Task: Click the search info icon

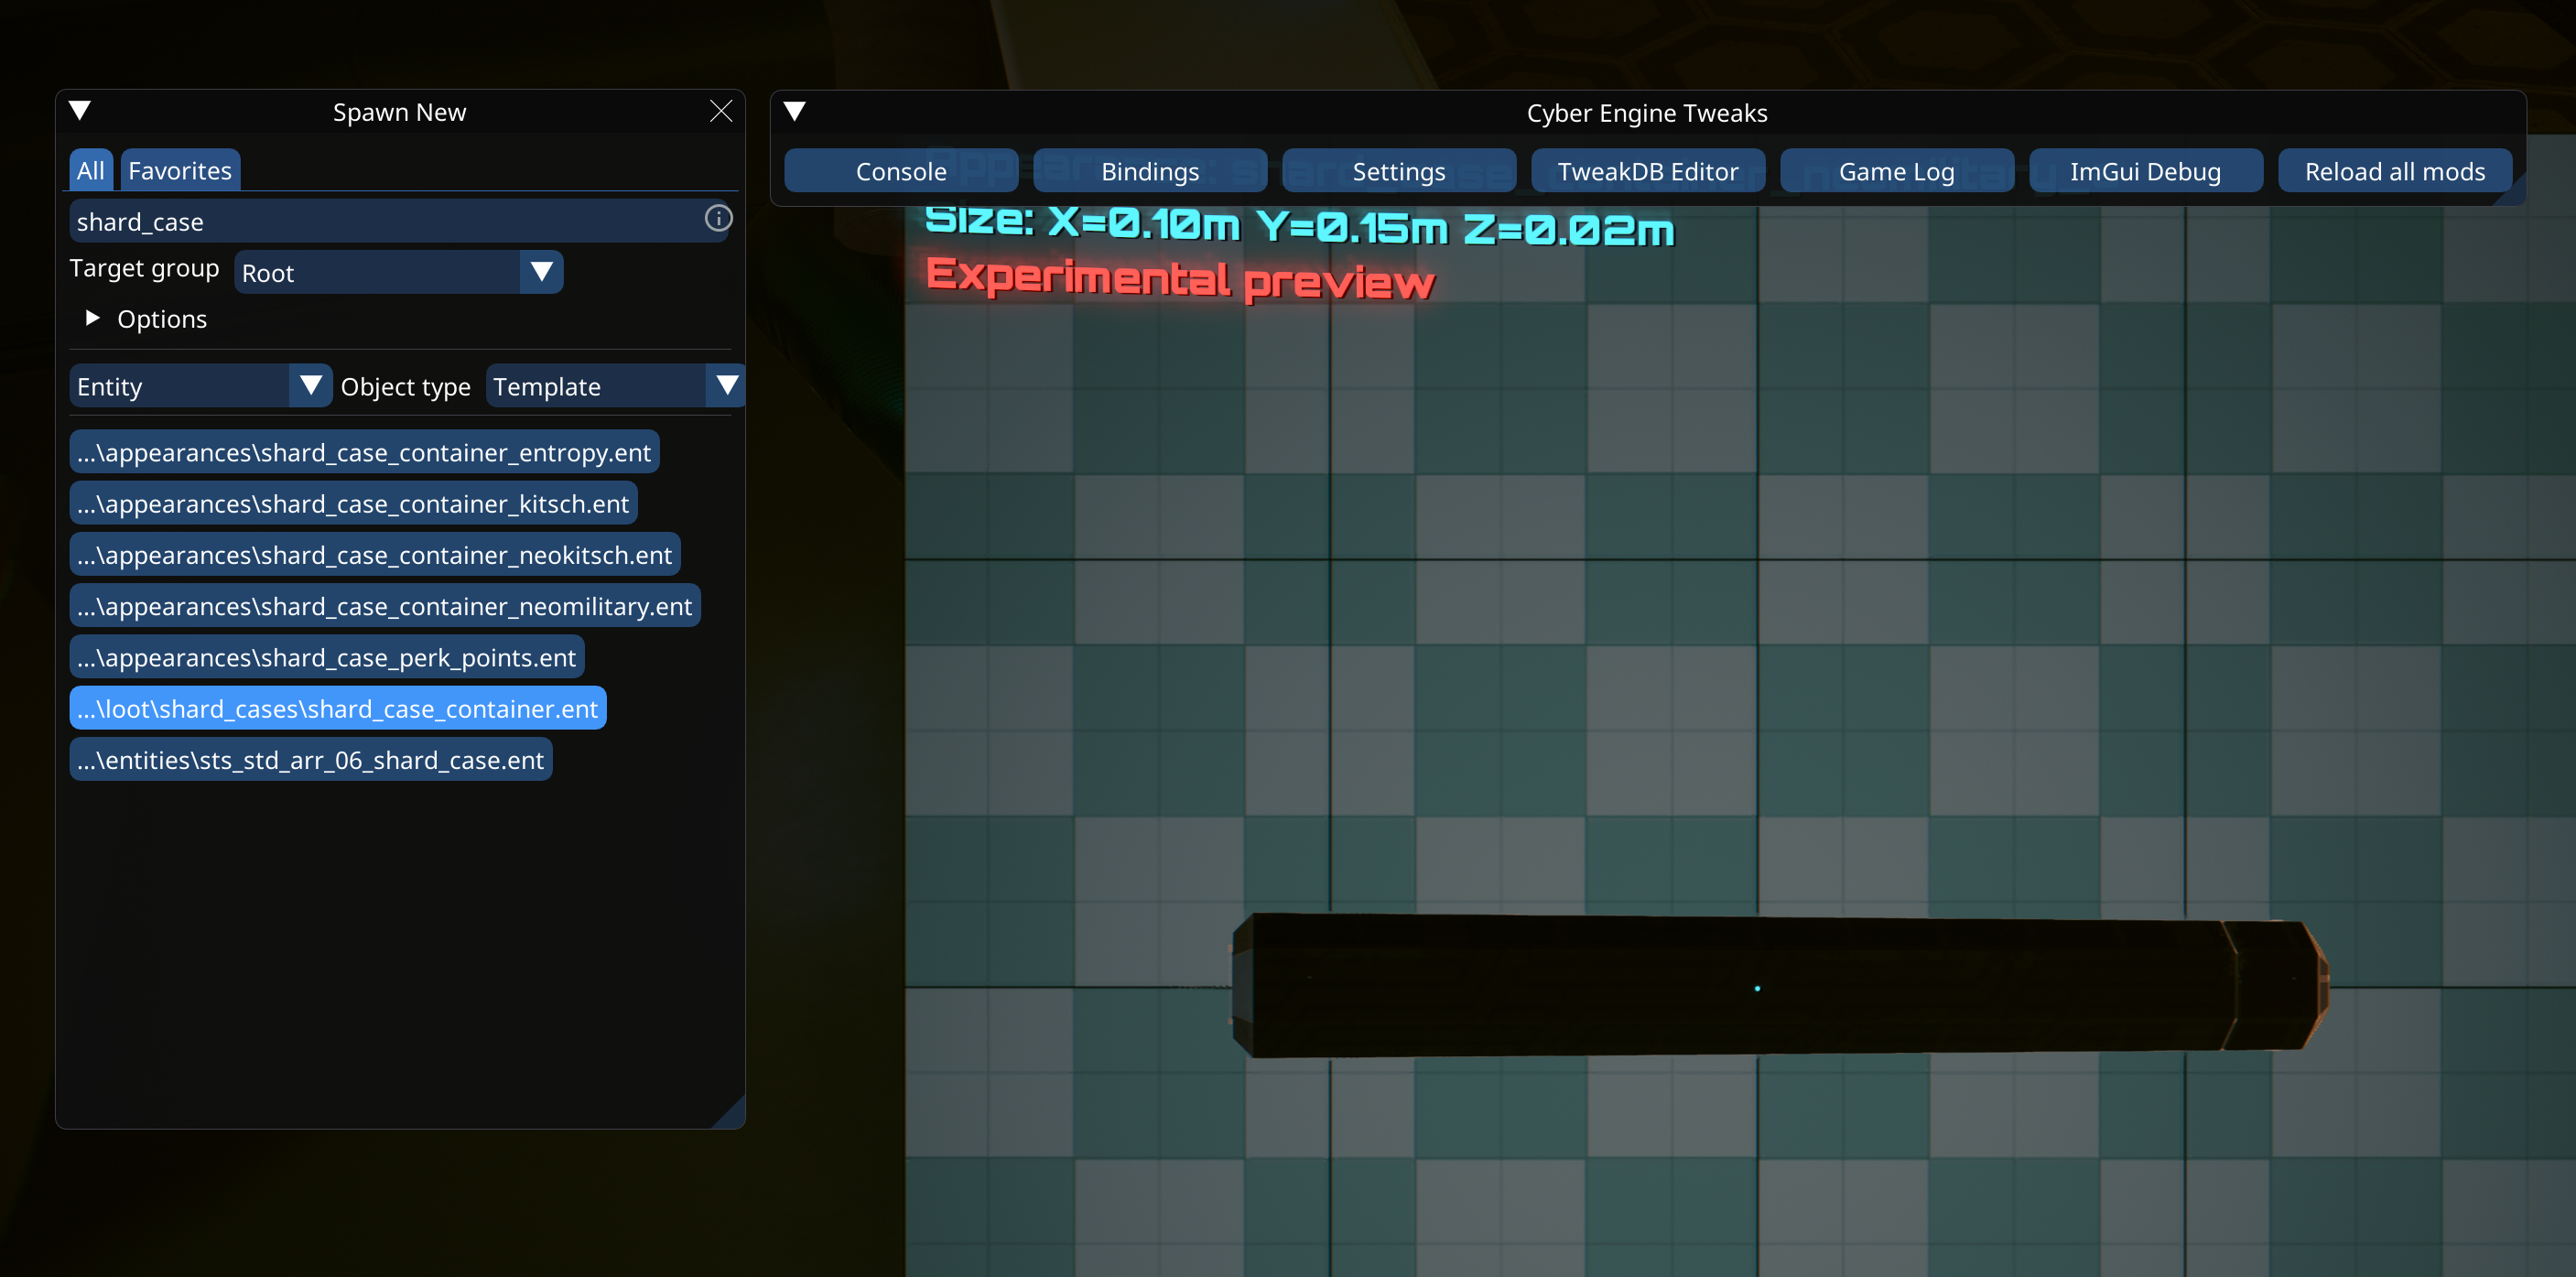Action: point(718,219)
